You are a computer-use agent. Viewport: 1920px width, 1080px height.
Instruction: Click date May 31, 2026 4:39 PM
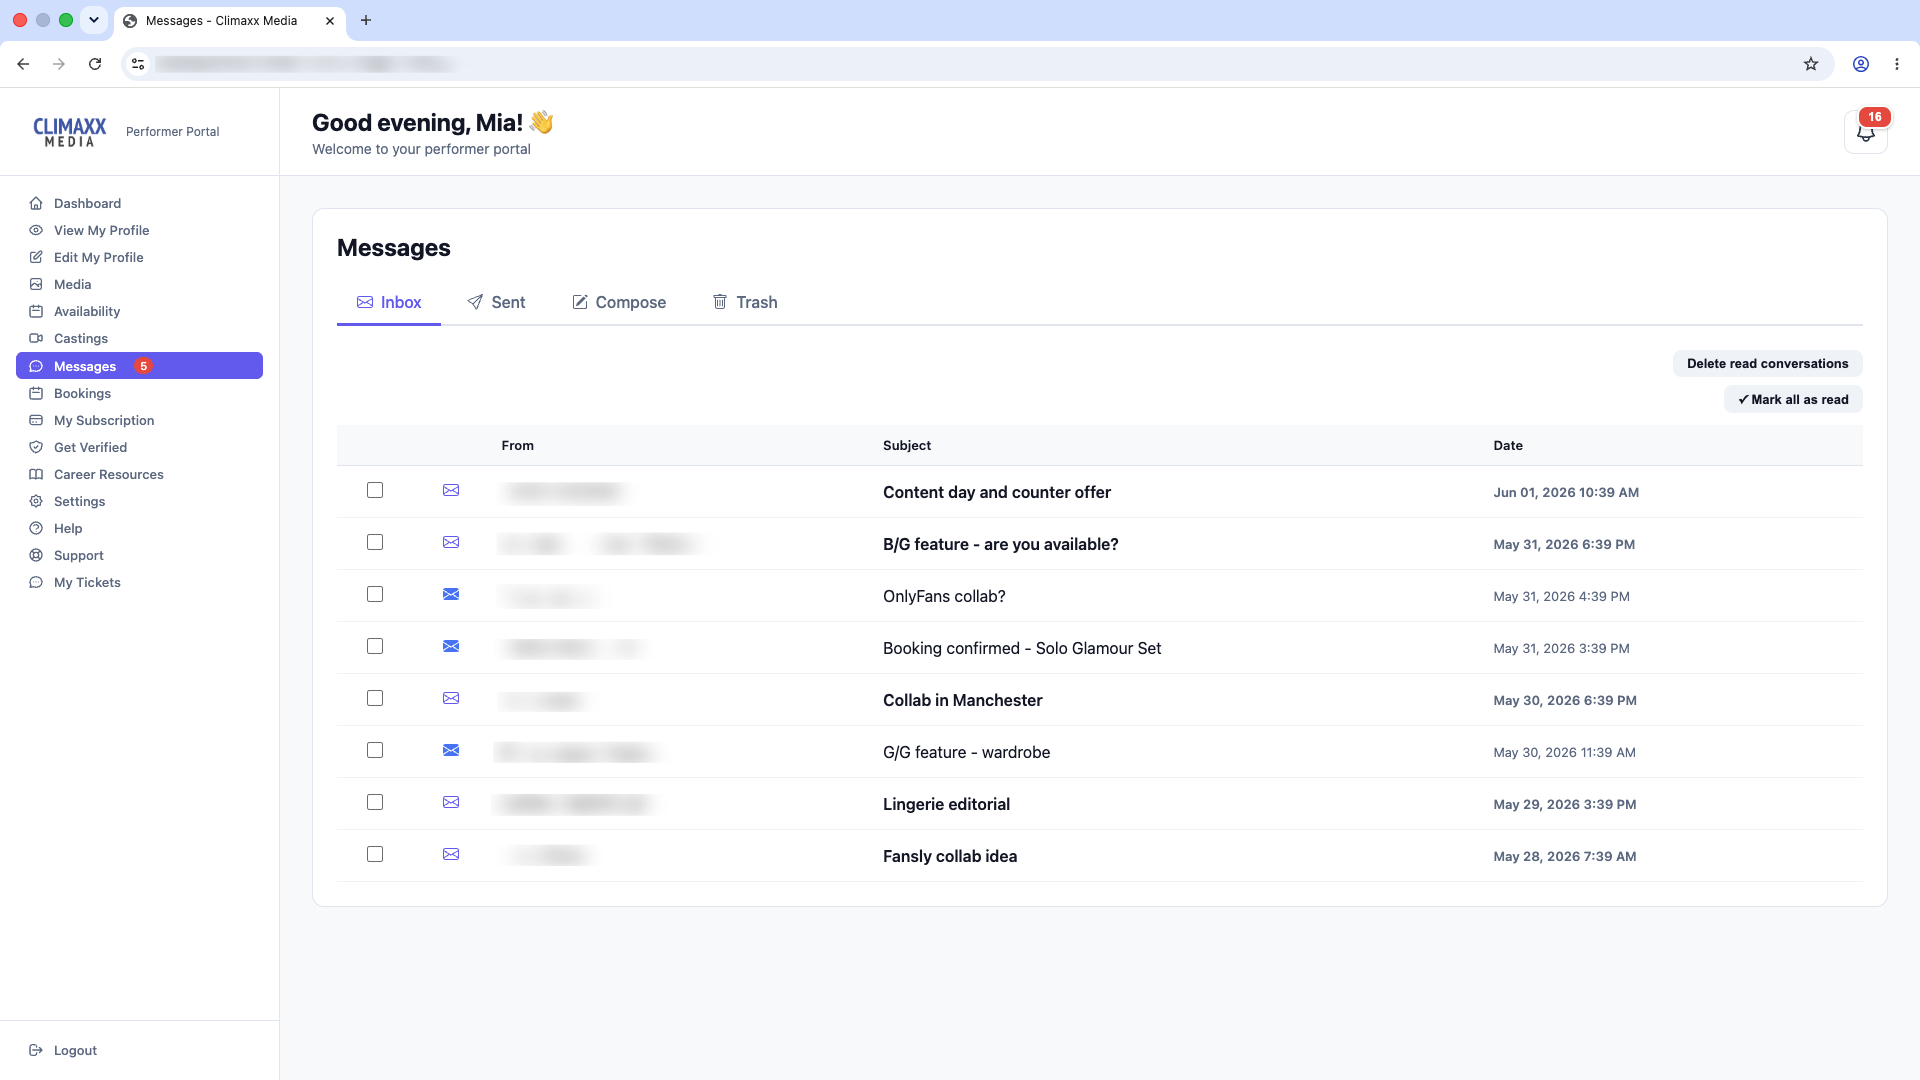click(x=1561, y=596)
